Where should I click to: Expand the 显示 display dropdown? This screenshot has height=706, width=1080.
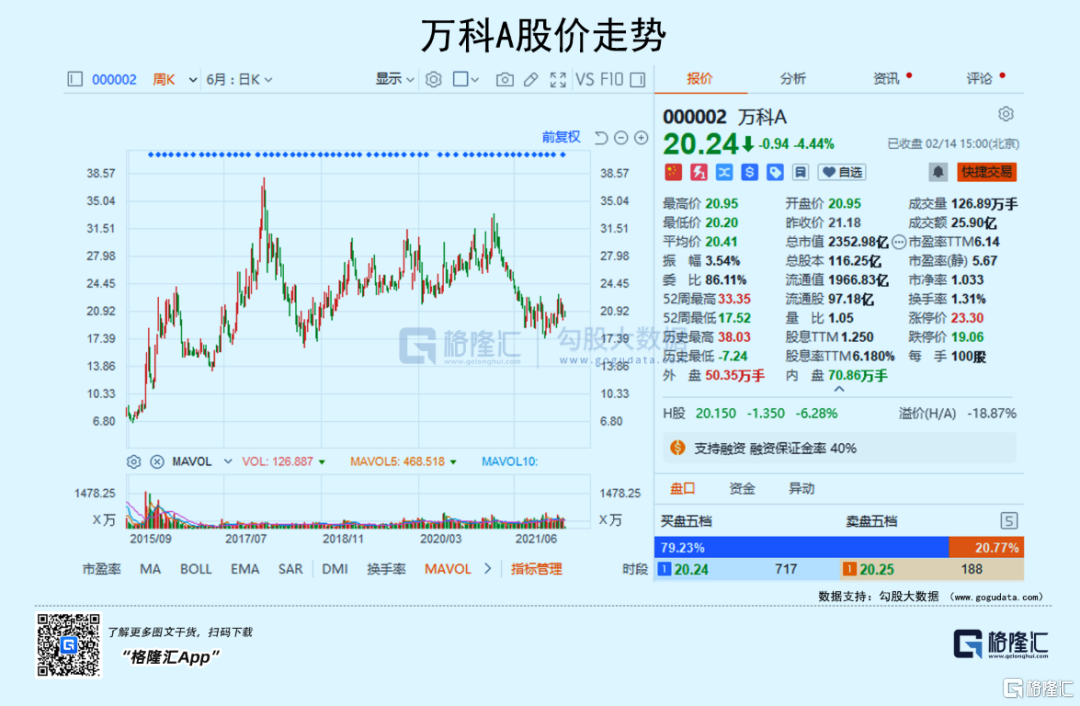pyautogui.click(x=394, y=79)
